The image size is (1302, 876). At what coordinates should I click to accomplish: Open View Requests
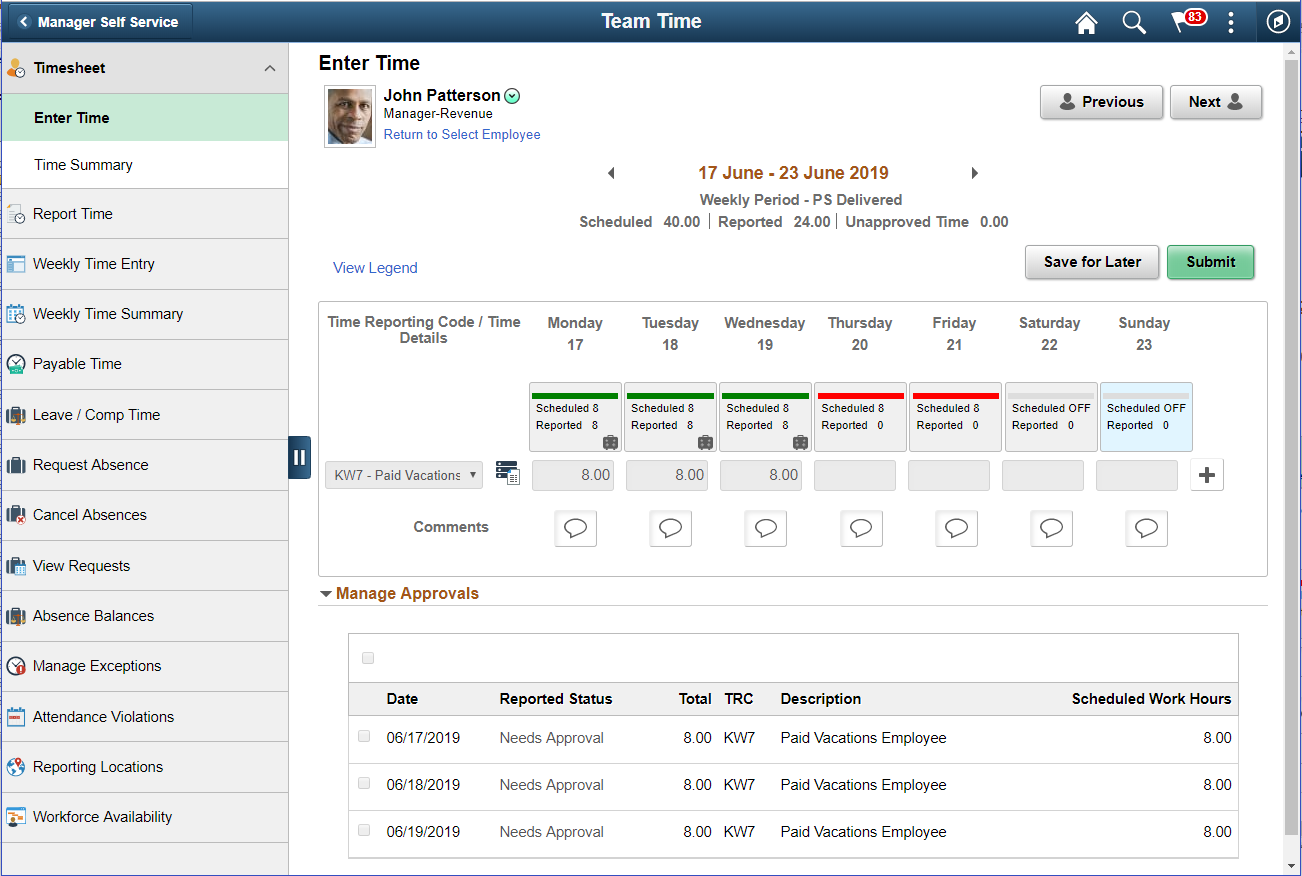pyautogui.click(x=144, y=566)
